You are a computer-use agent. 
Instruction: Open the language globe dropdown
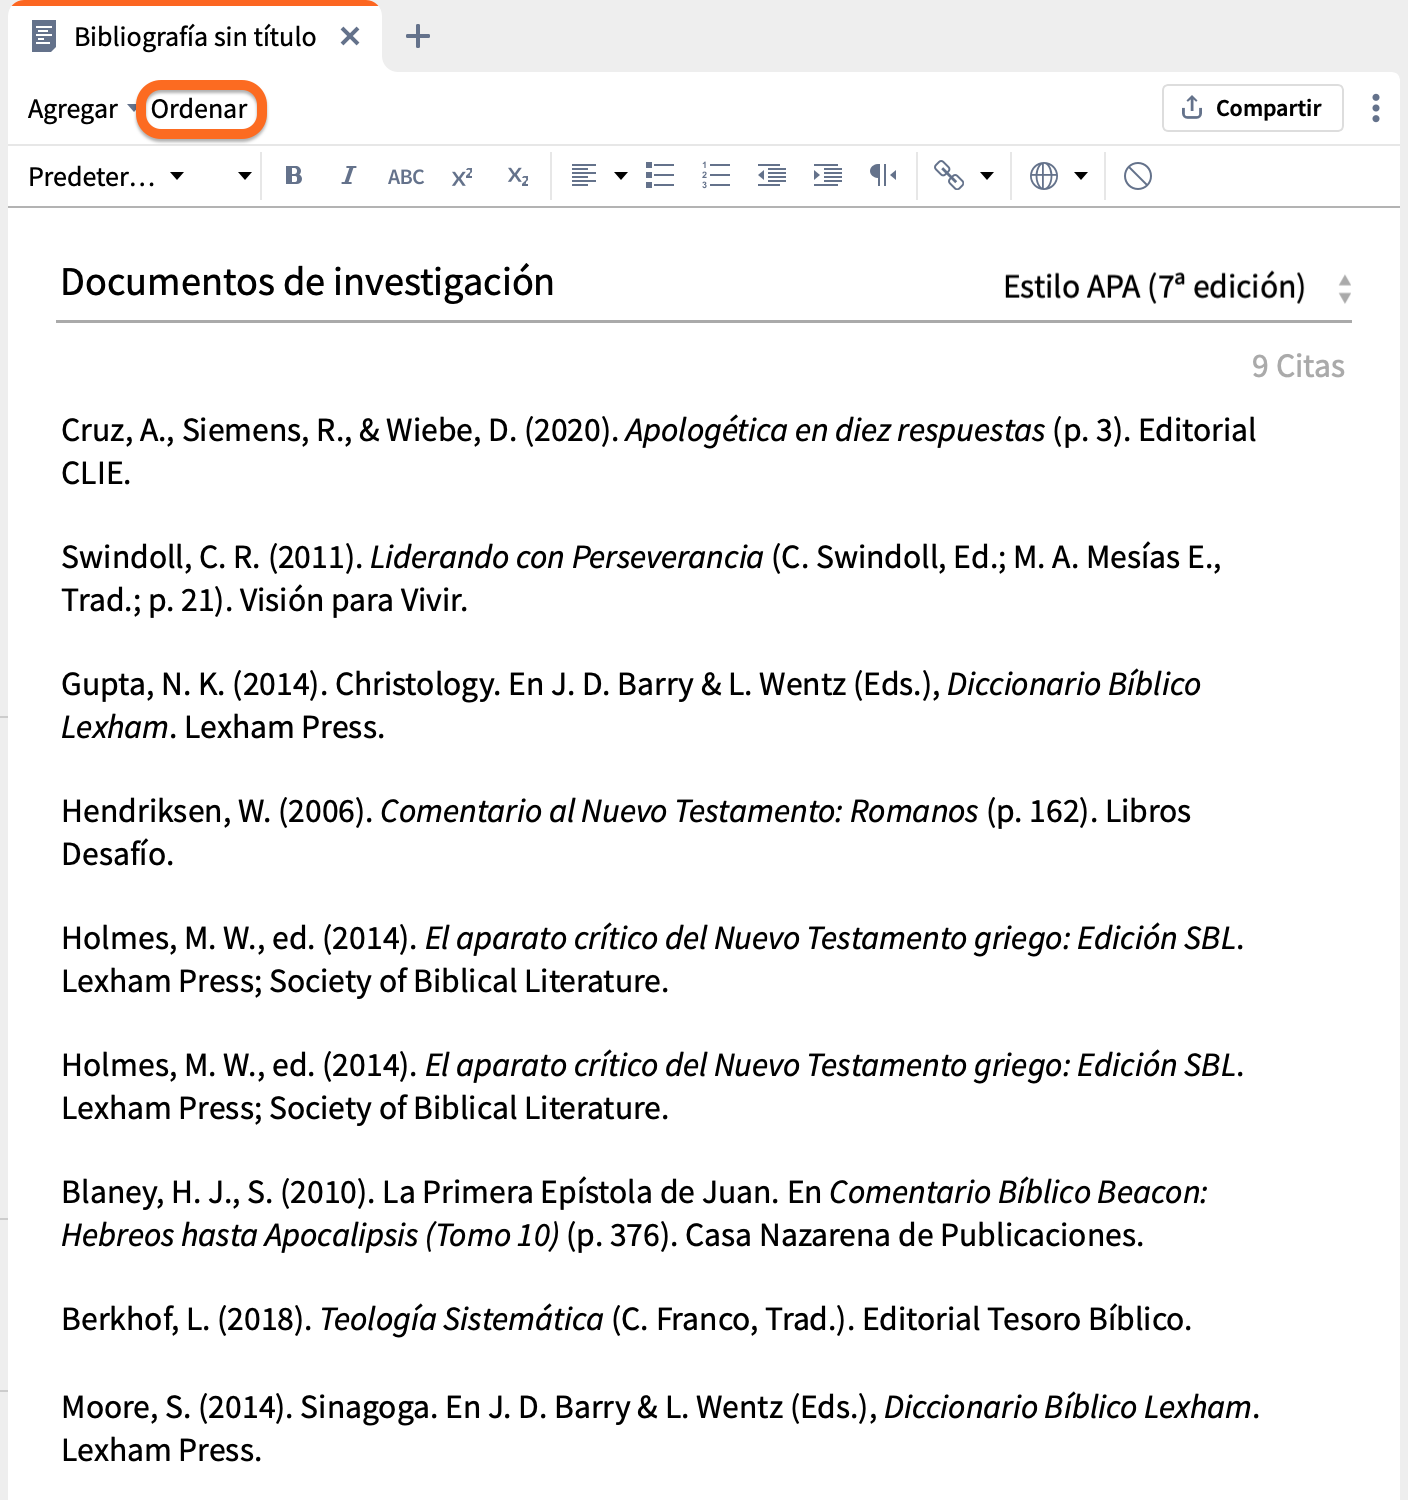point(1081,175)
